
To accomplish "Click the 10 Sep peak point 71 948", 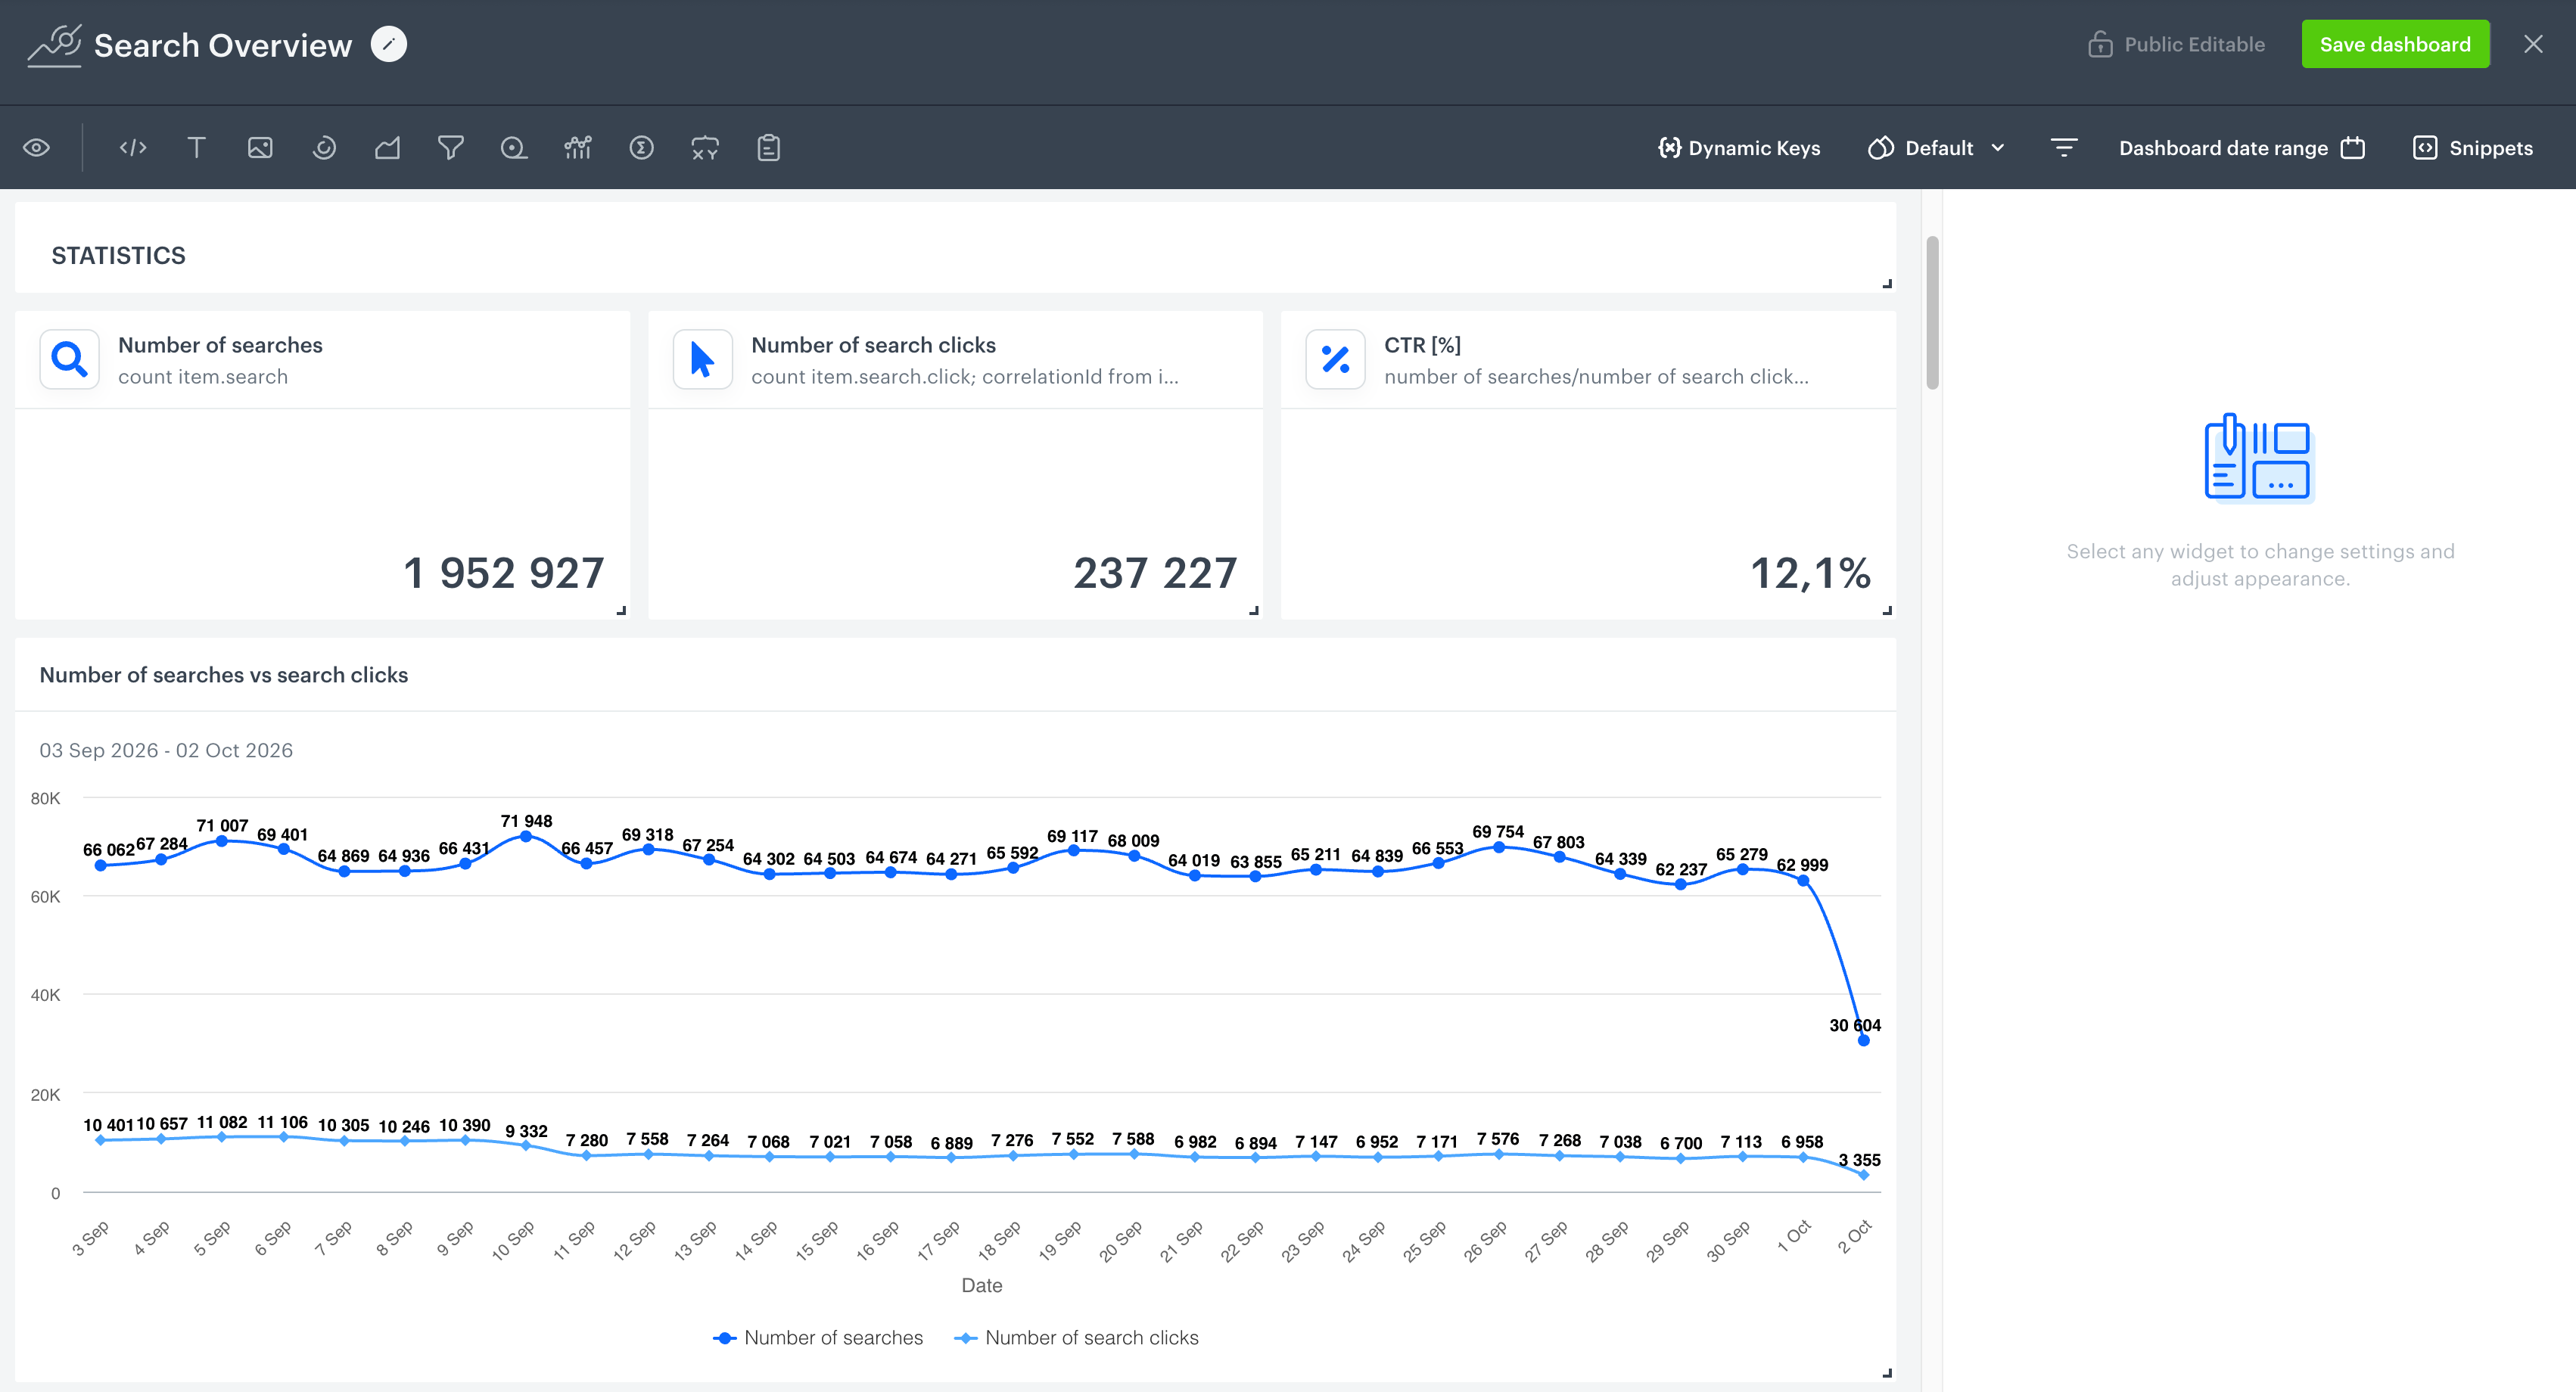I will [526, 836].
